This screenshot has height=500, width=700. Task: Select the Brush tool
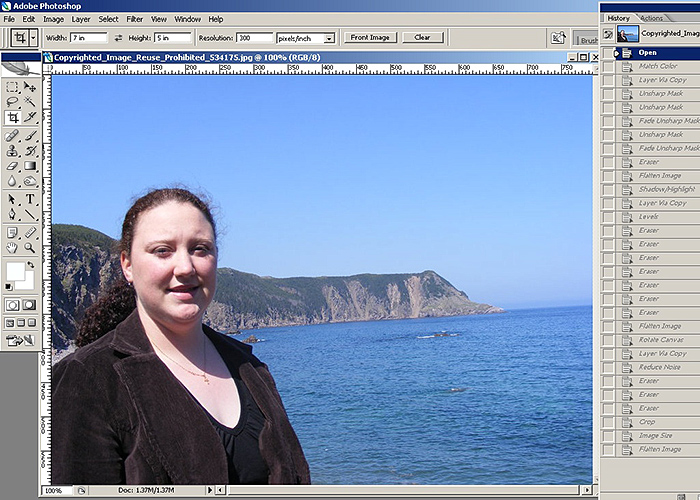pyautogui.click(x=29, y=136)
